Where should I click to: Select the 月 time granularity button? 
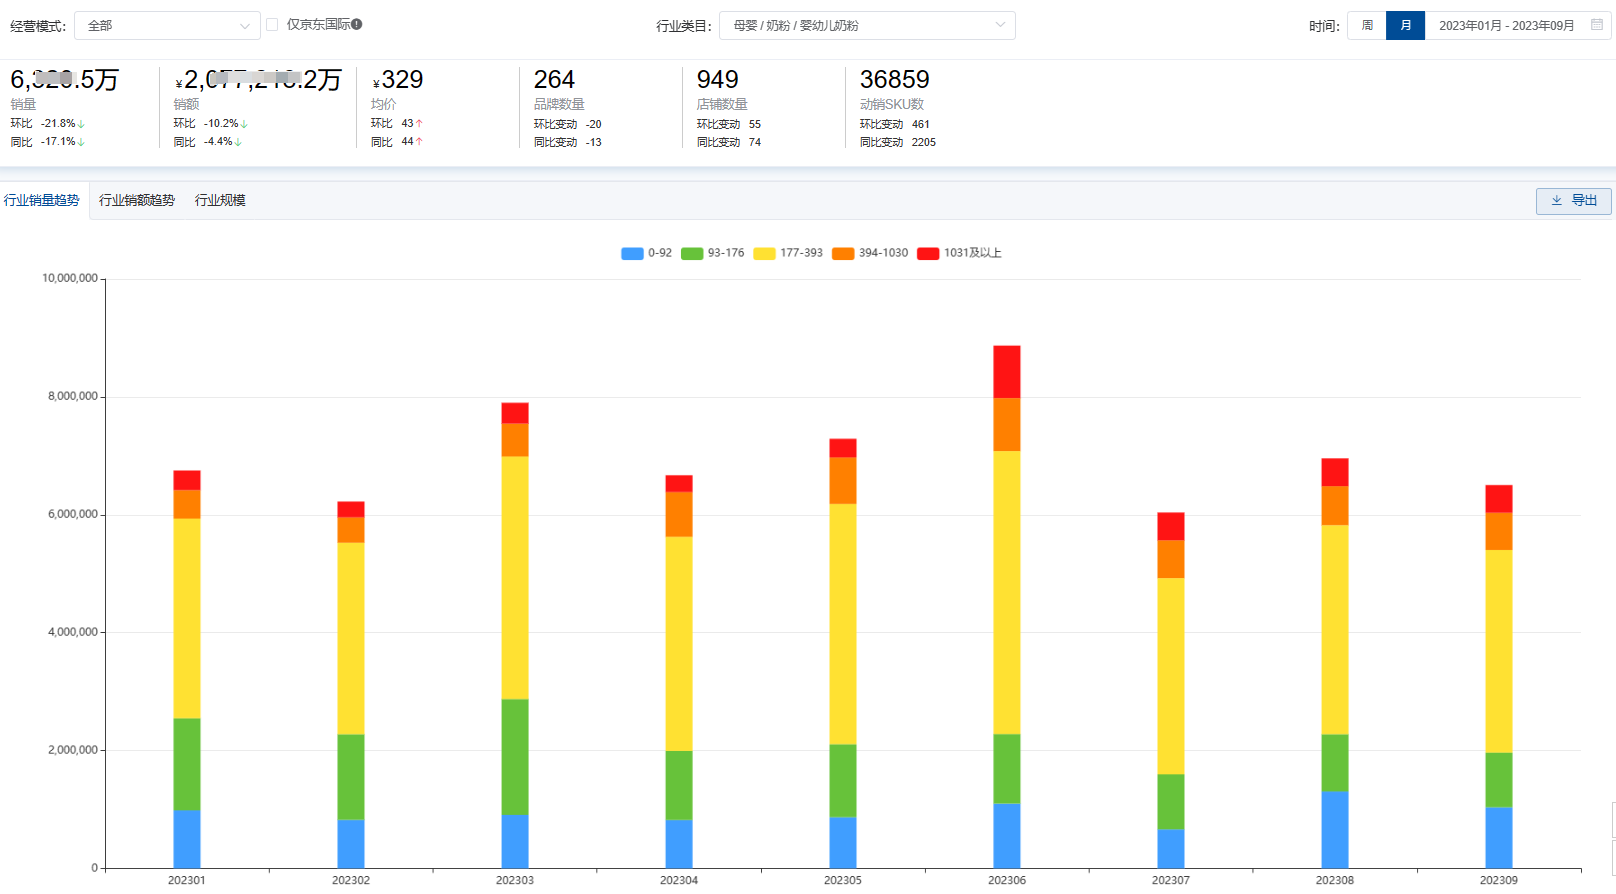coord(1405,26)
